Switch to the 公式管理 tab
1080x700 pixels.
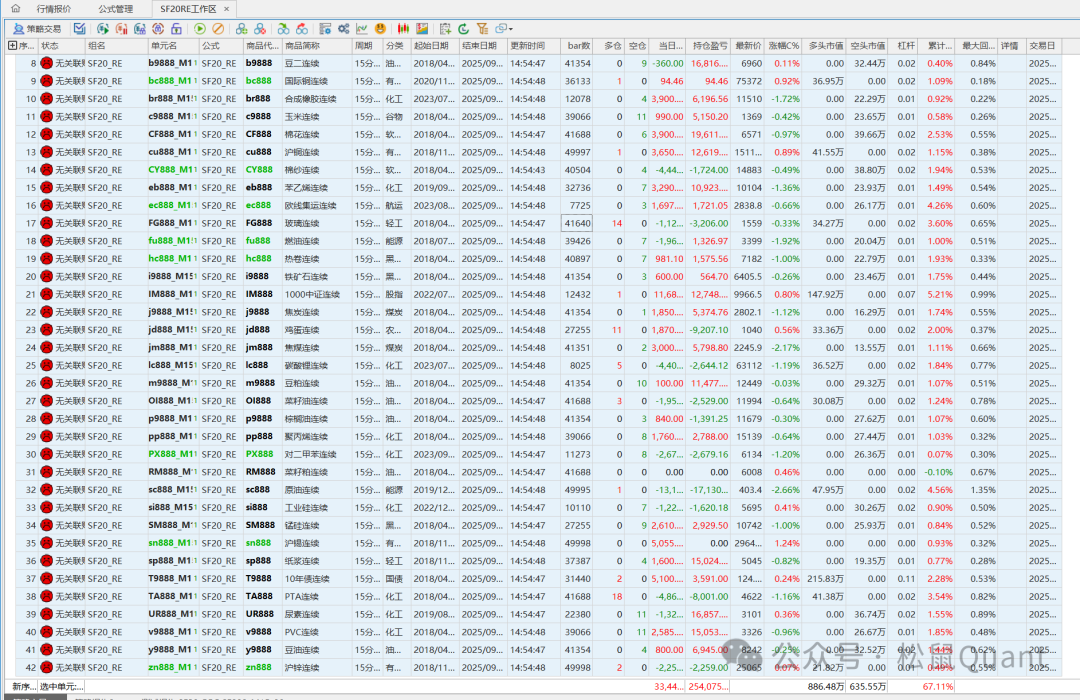coord(116,9)
